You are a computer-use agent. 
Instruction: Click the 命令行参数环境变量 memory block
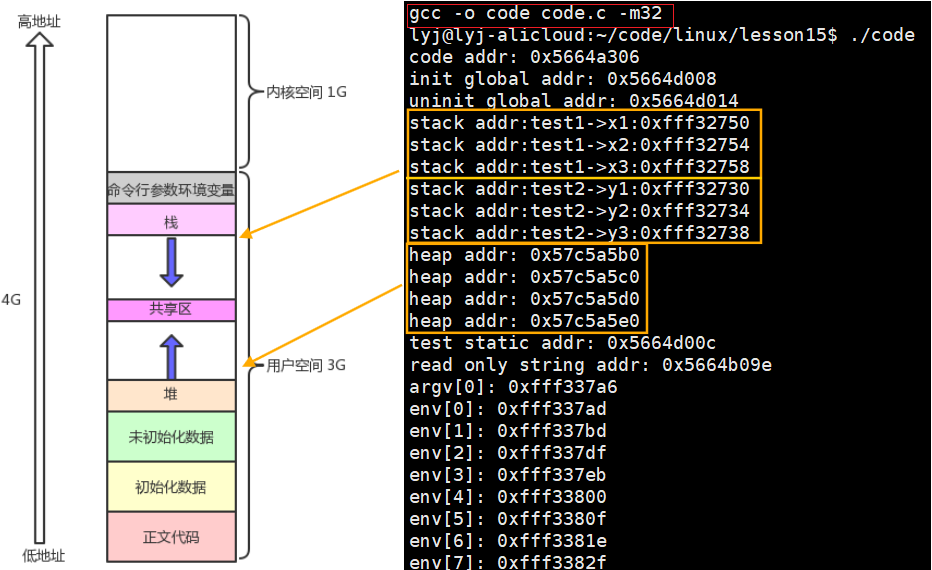pos(171,188)
